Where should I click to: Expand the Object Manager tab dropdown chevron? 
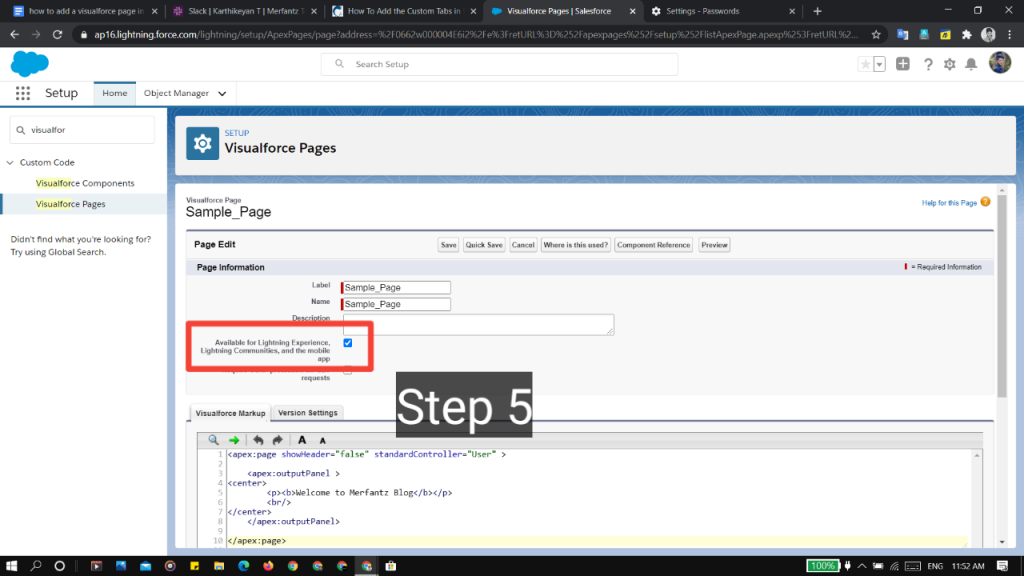coord(222,94)
